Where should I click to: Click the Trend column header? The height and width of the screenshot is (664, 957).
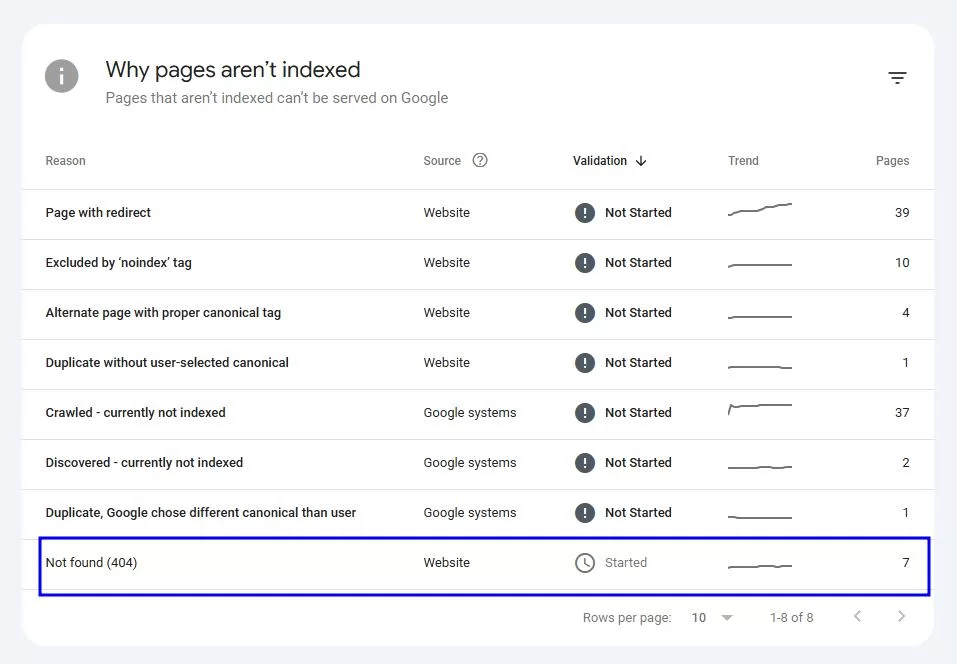(743, 161)
